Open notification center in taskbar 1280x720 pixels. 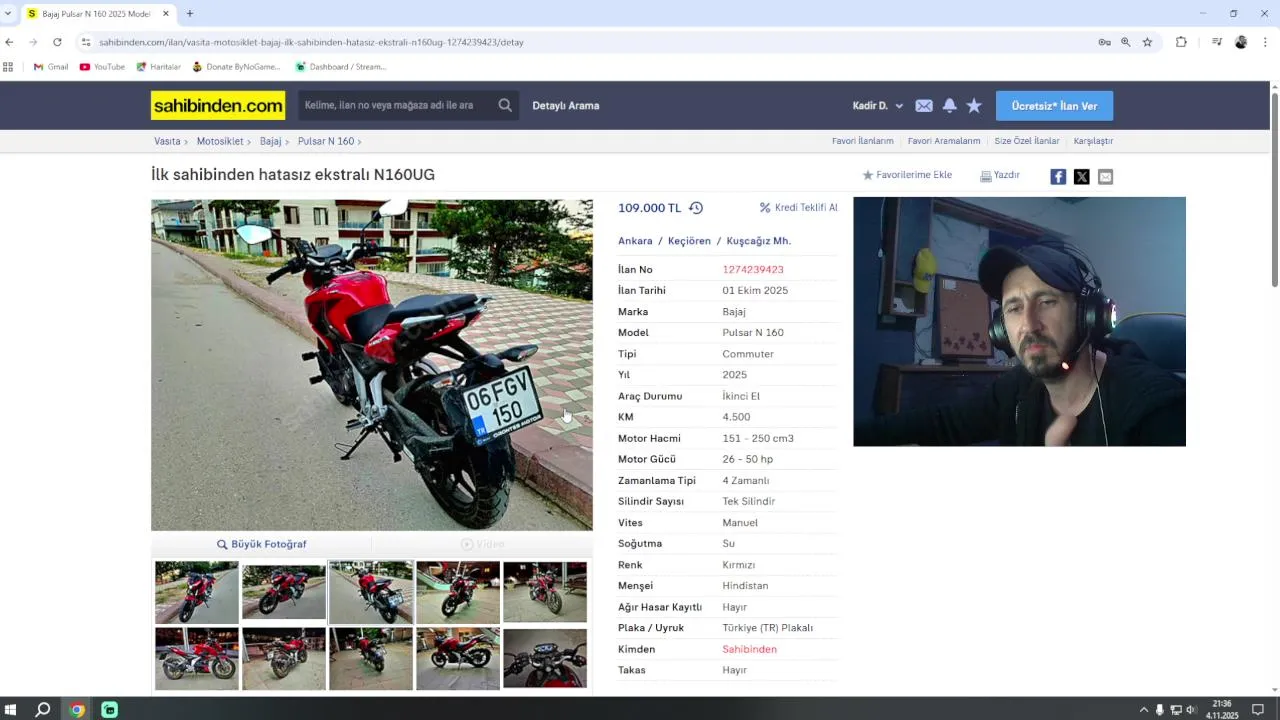[x=1258, y=710]
